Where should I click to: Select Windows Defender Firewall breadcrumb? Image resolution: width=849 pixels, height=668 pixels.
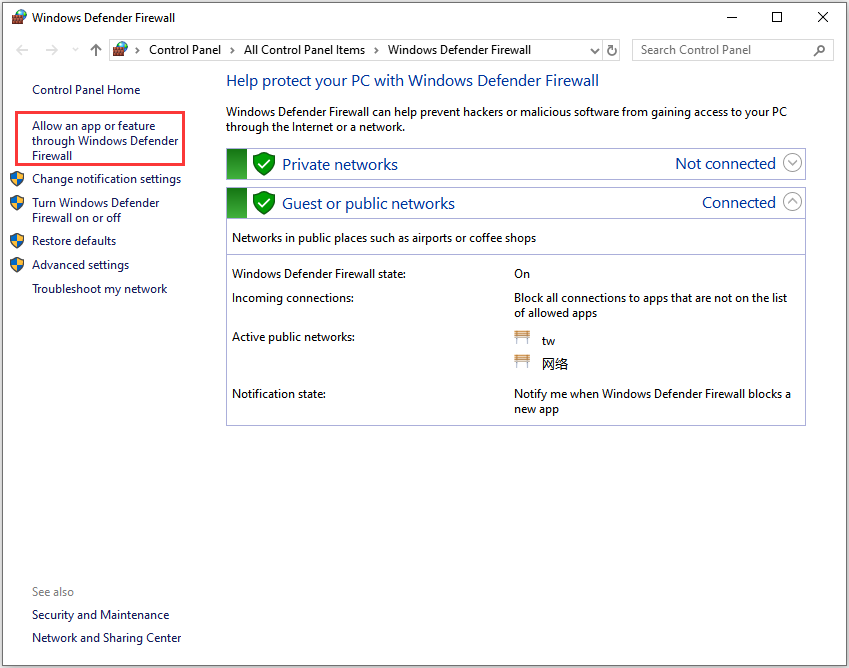459,50
